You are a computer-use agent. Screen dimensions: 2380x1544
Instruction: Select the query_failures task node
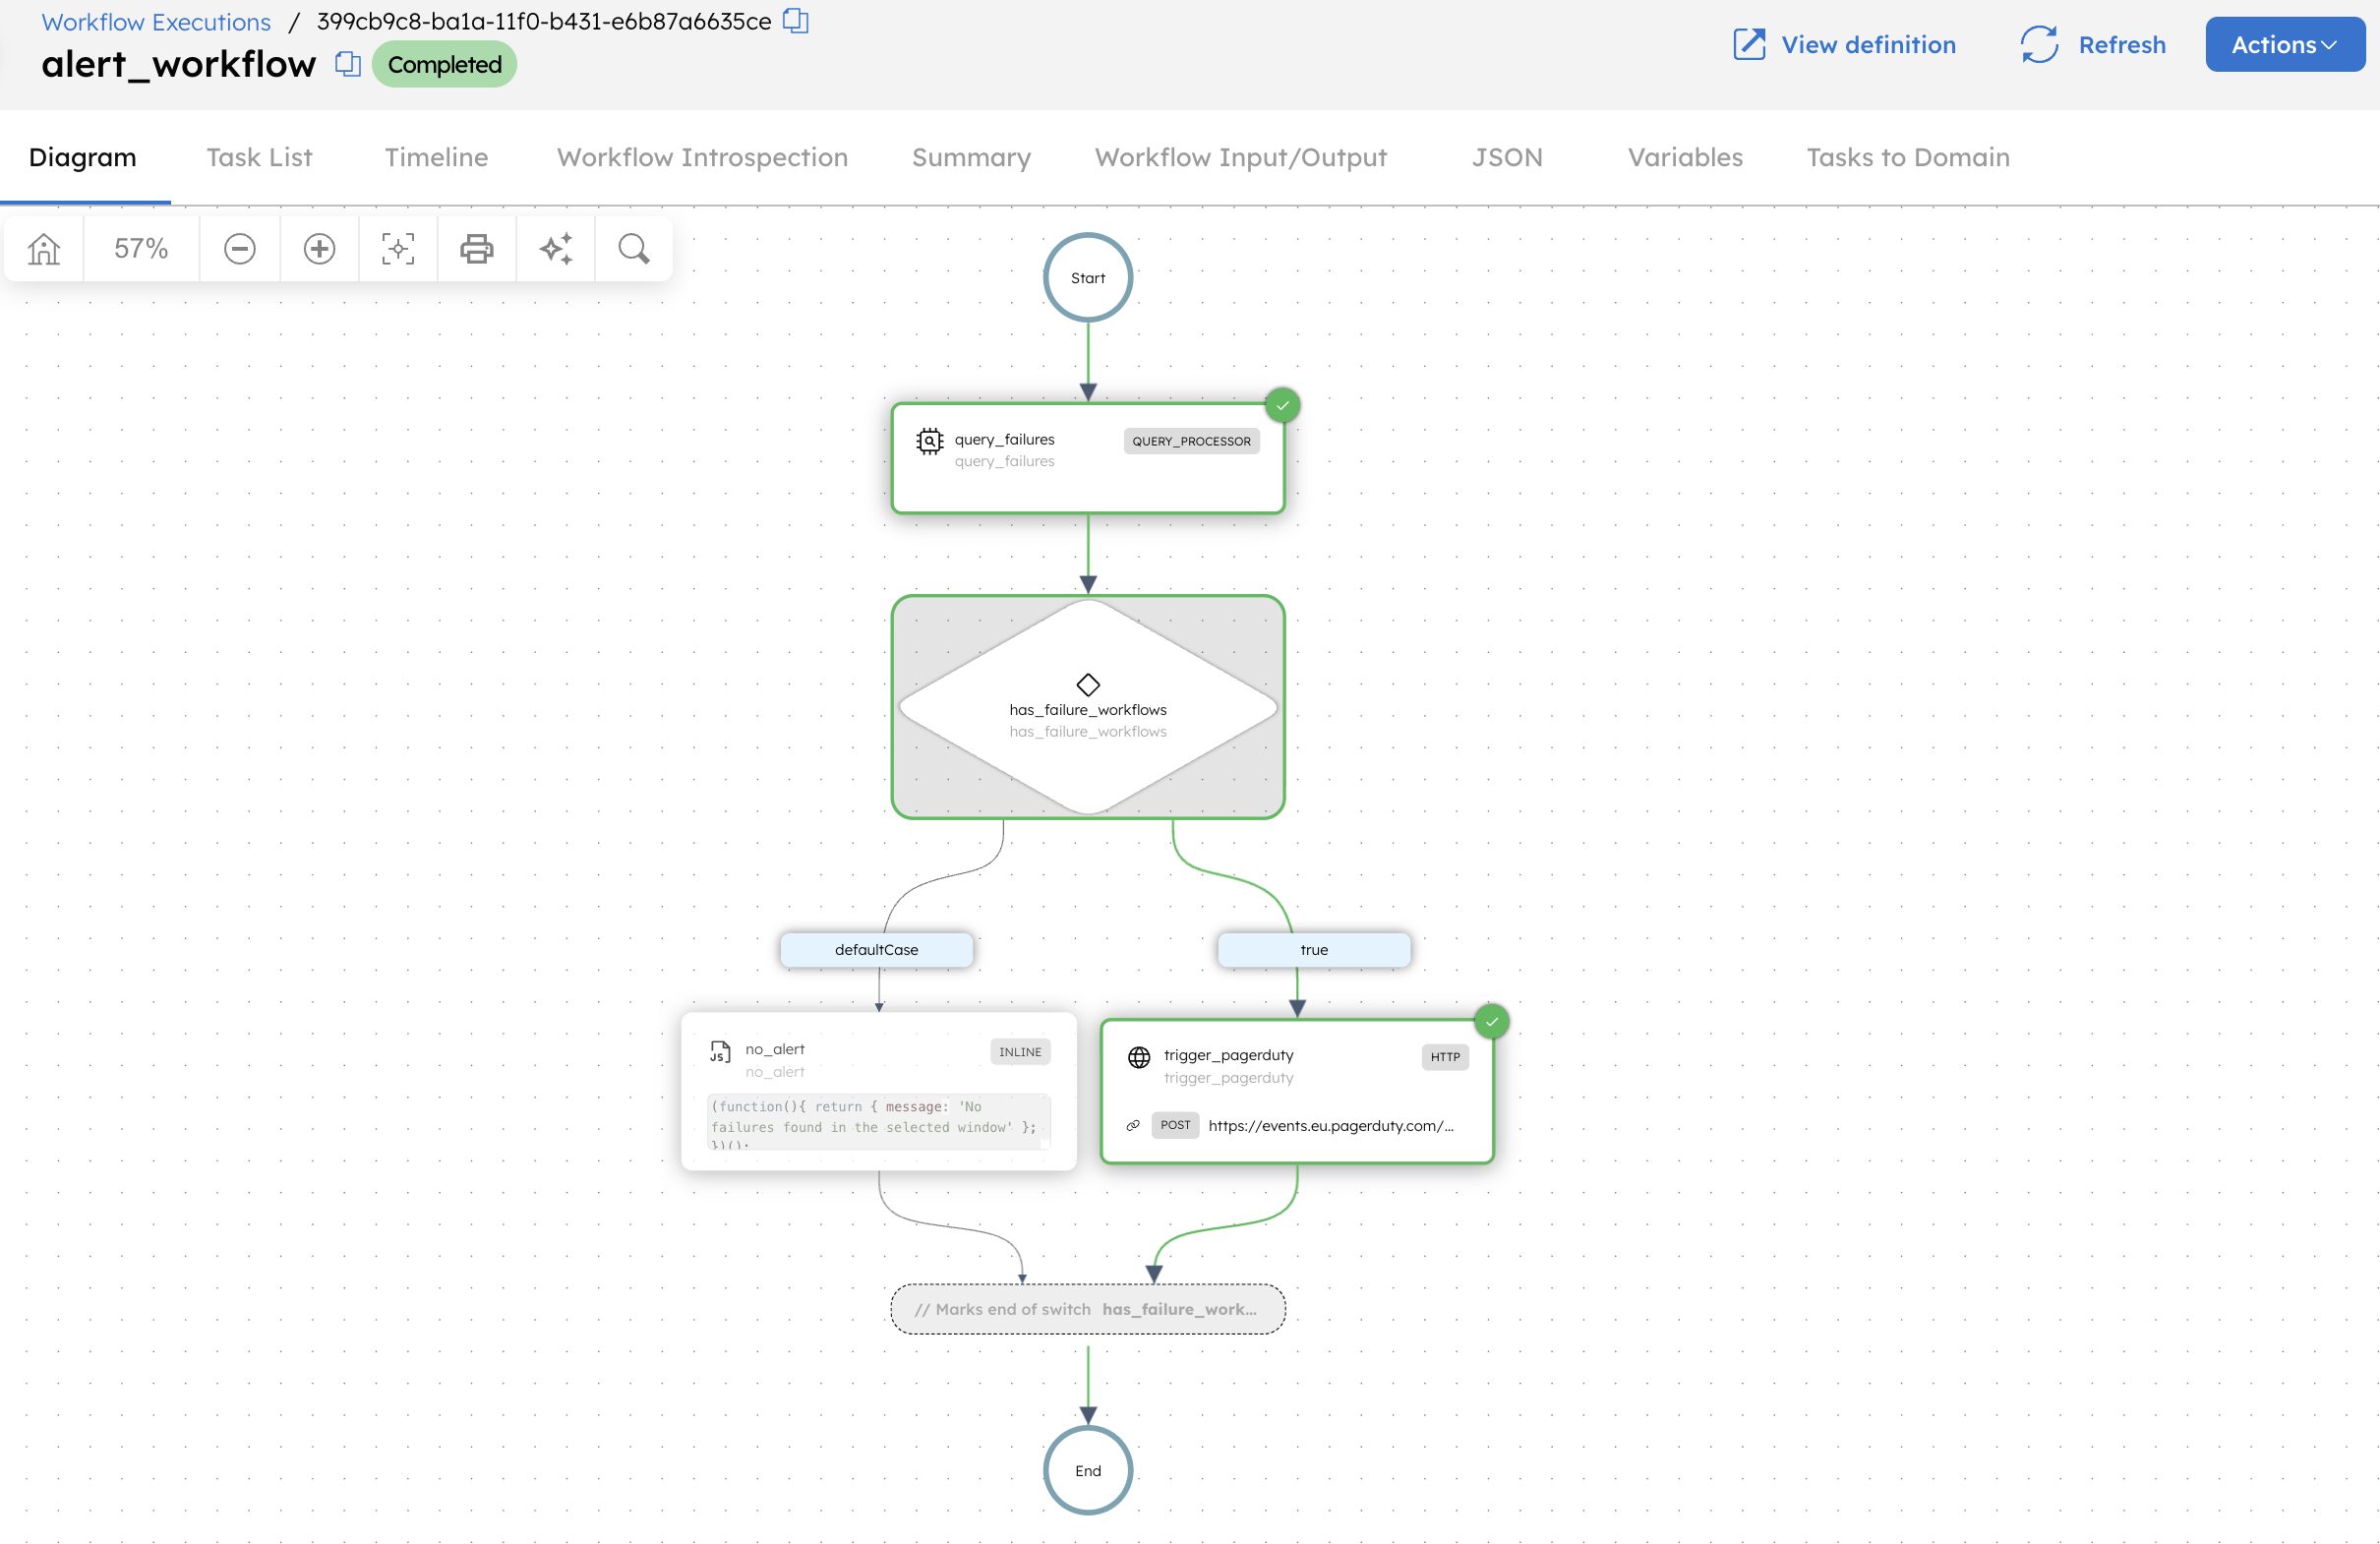(x=1087, y=458)
